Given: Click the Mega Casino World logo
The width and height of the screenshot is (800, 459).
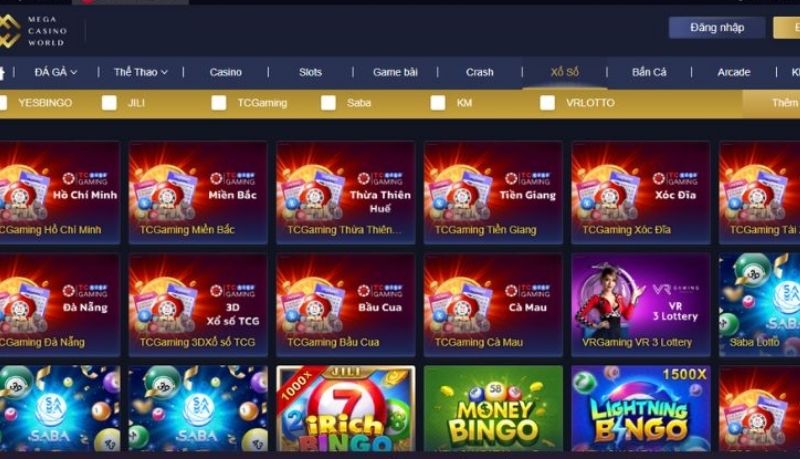Looking at the screenshot, I should tap(33, 31).
